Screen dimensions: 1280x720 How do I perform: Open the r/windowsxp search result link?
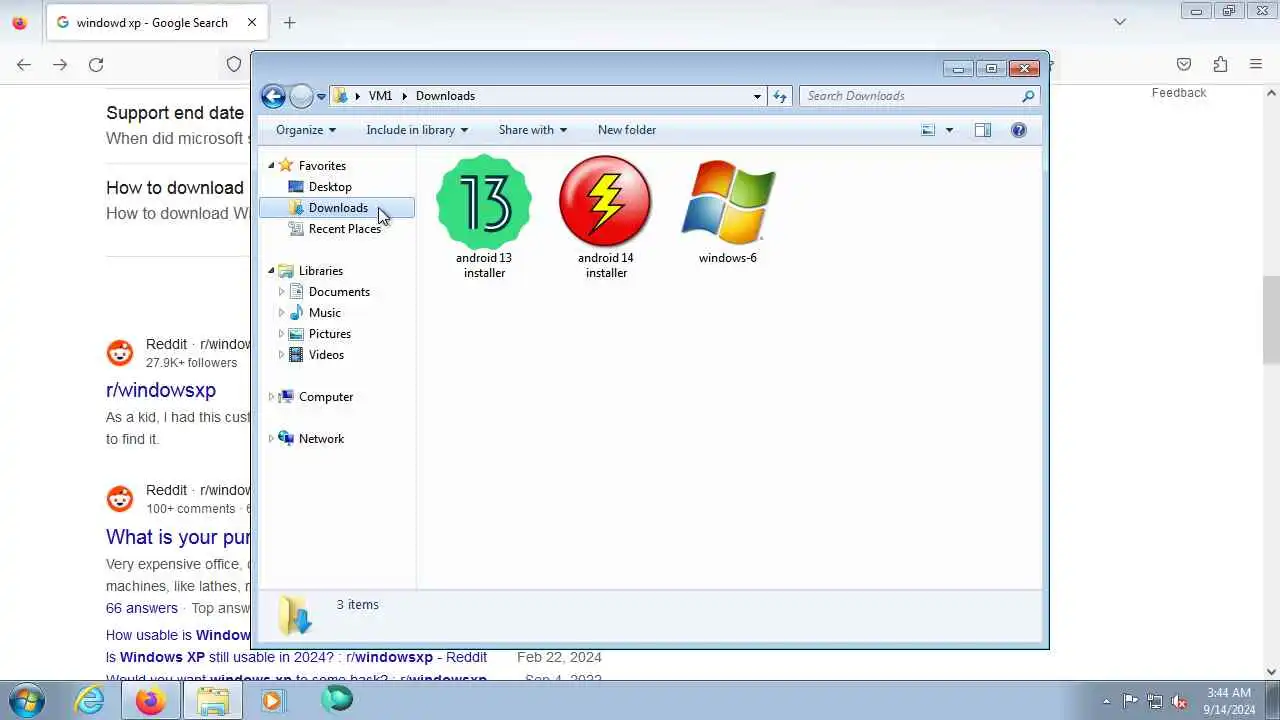(161, 390)
